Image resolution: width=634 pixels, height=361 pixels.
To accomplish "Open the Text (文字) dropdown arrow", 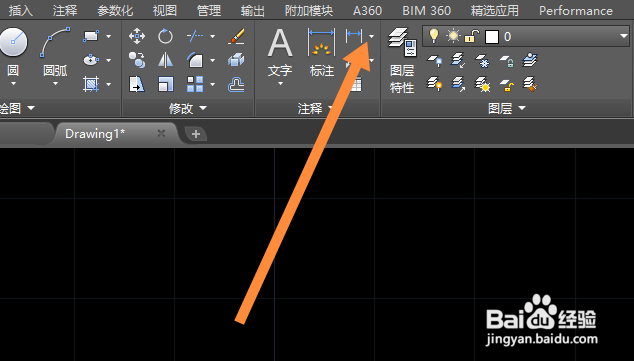I will [280, 84].
